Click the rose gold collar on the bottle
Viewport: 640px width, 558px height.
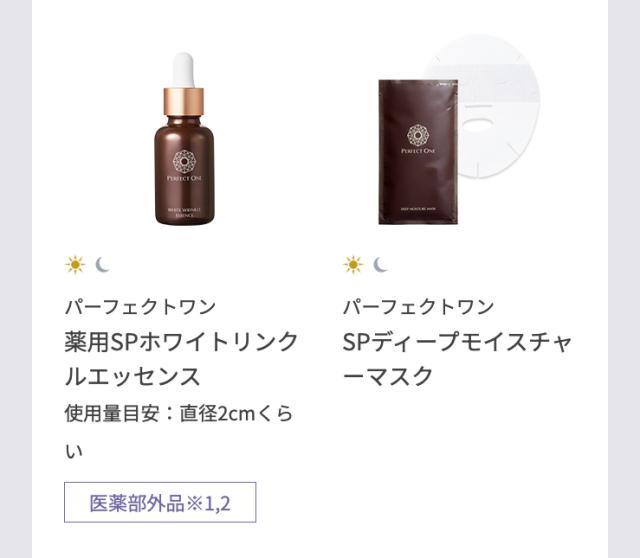183,101
